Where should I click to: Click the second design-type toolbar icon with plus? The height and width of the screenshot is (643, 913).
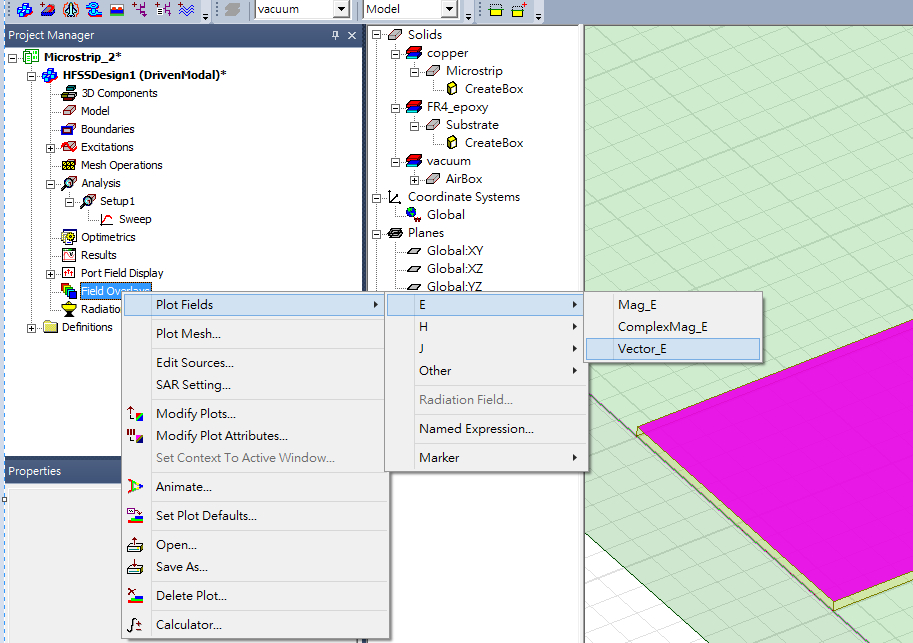click(48, 9)
